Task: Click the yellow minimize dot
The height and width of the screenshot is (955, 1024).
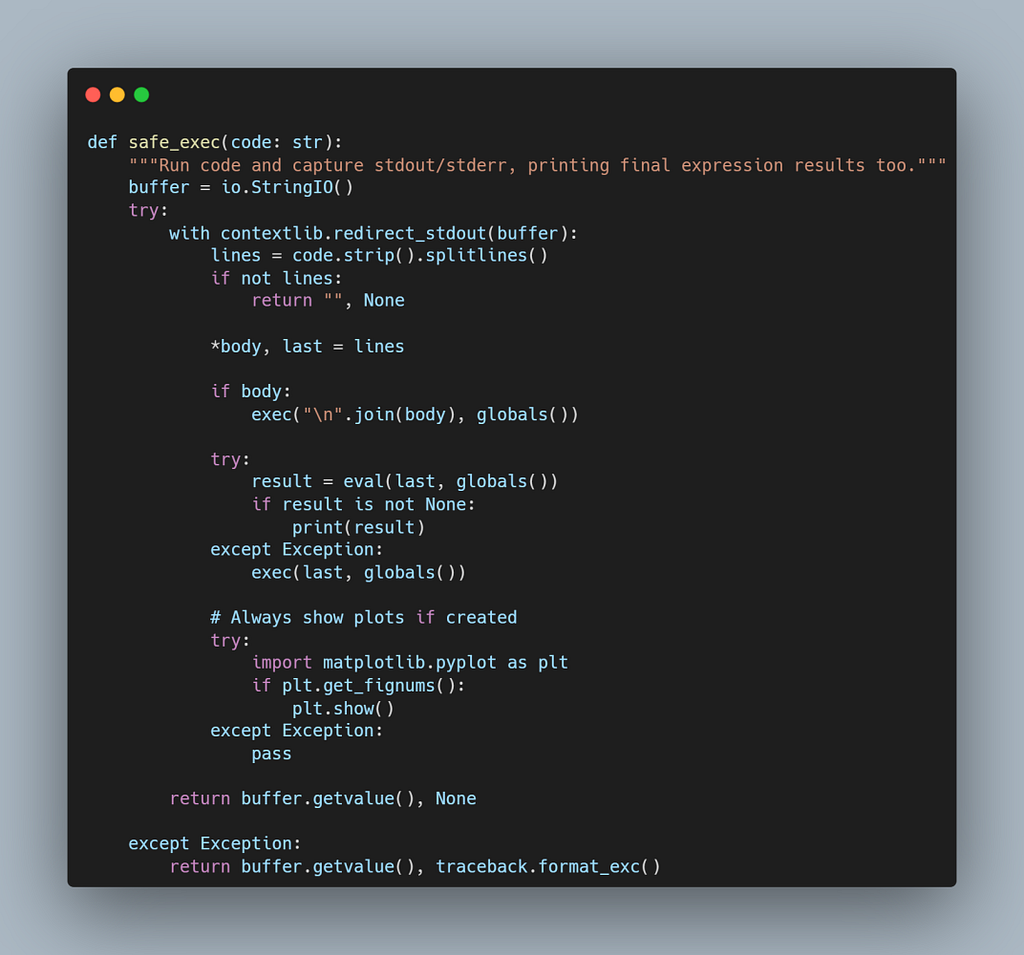Action: coord(117,95)
